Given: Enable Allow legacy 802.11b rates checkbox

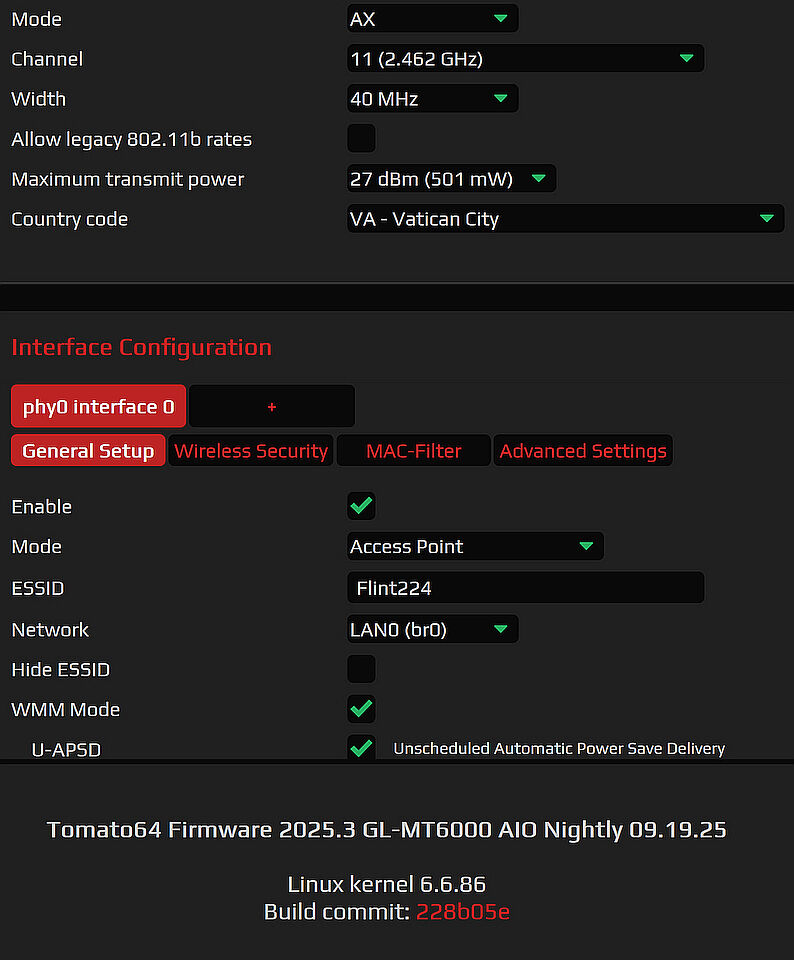Looking at the screenshot, I should point(361,138).
